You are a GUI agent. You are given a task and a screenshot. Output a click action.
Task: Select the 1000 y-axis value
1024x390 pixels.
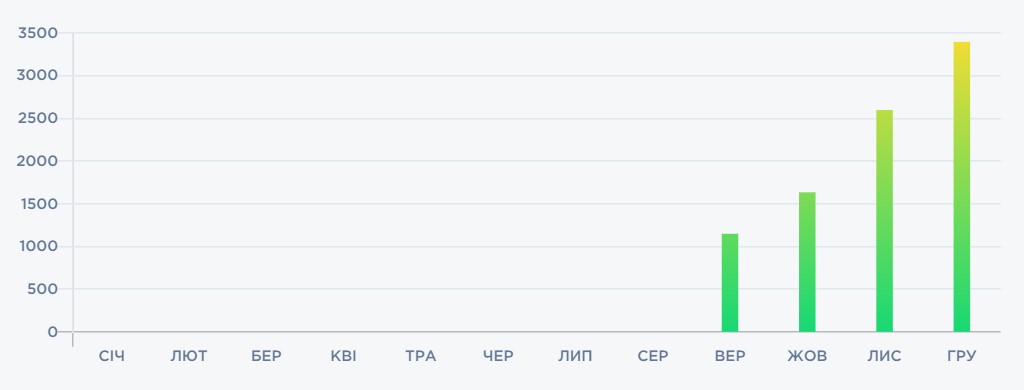39,246
